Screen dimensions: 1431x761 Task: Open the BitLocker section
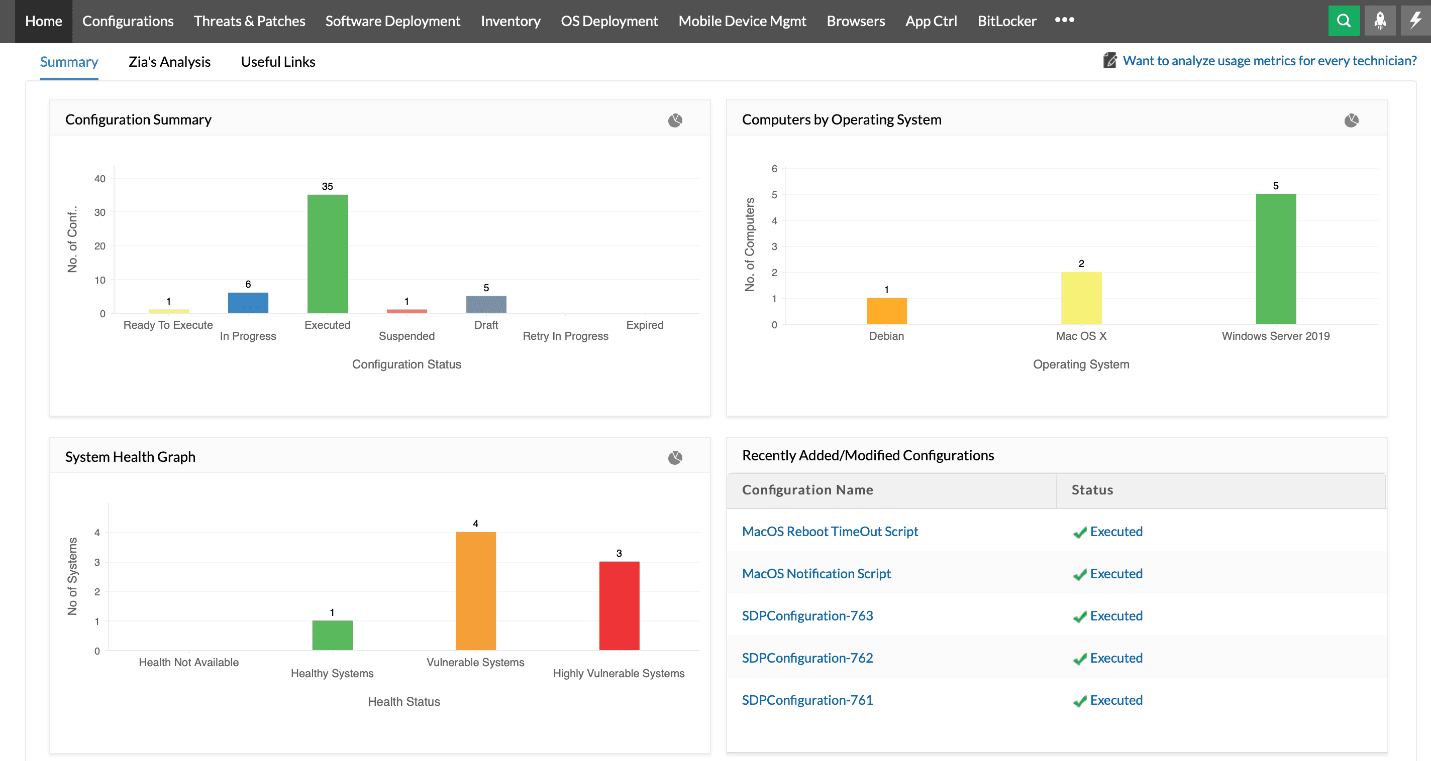1007,20
